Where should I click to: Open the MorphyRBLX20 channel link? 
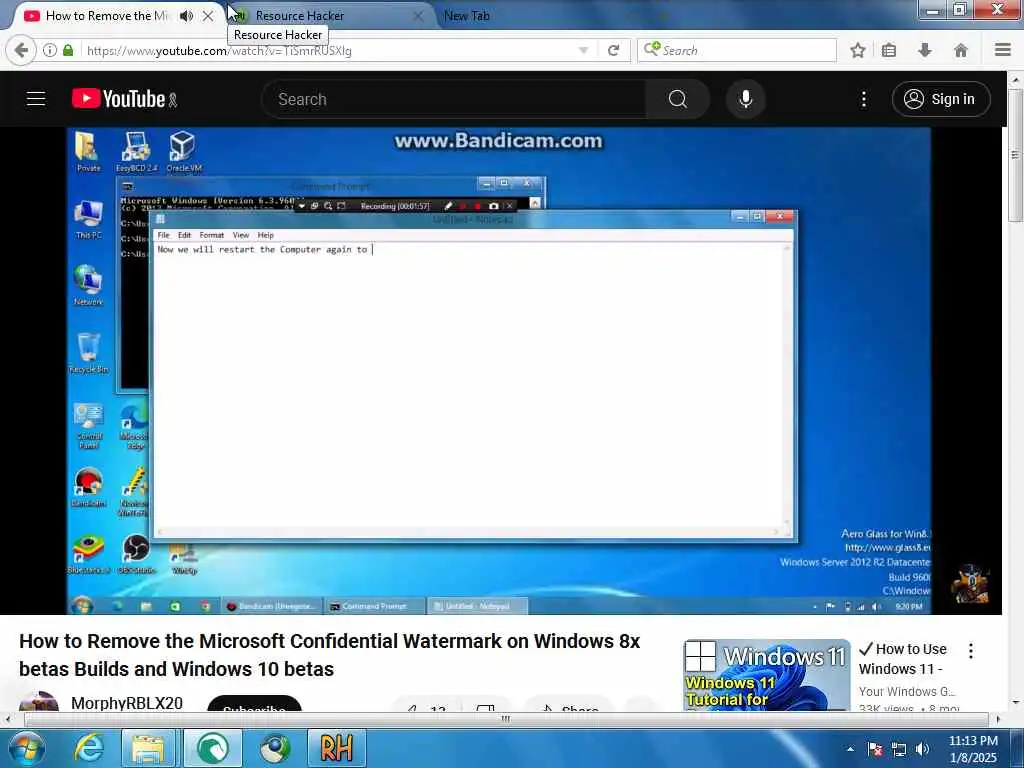pyautogui.click(x=127, y=703)
